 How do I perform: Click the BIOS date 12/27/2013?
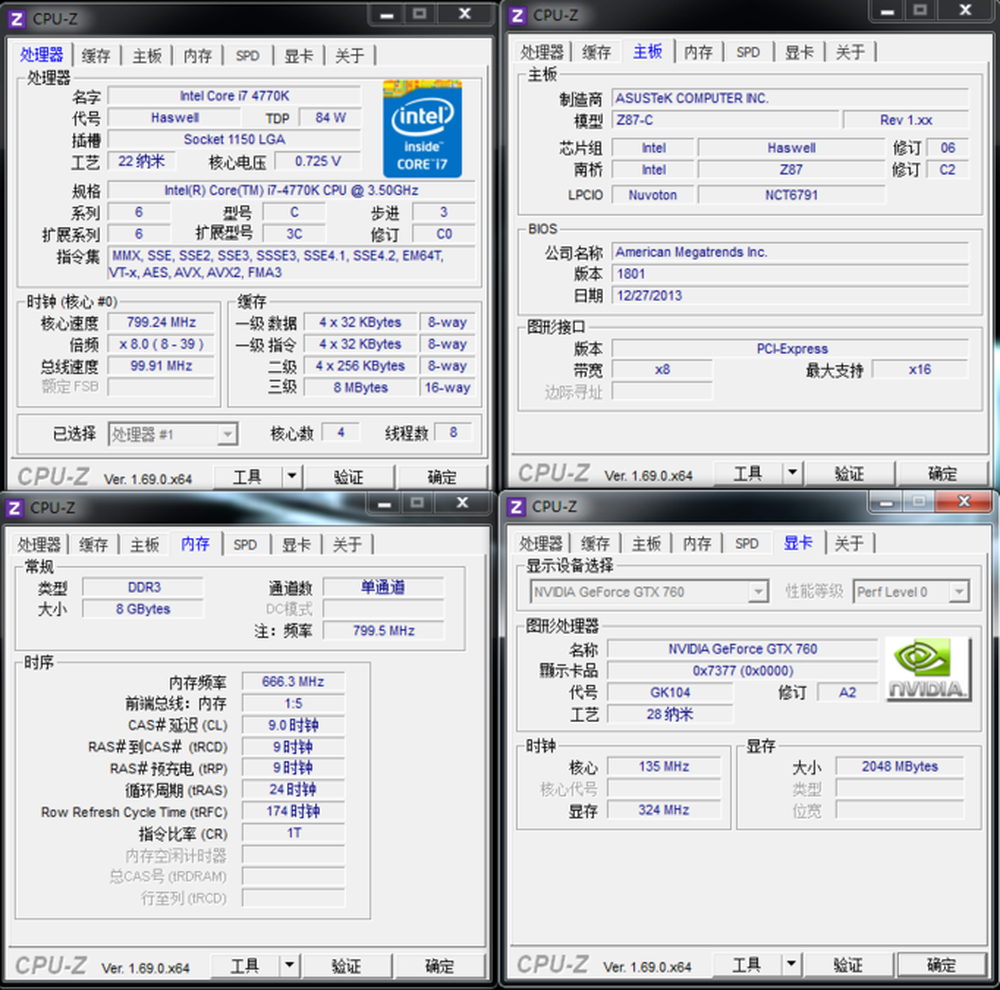pos(790,295)
